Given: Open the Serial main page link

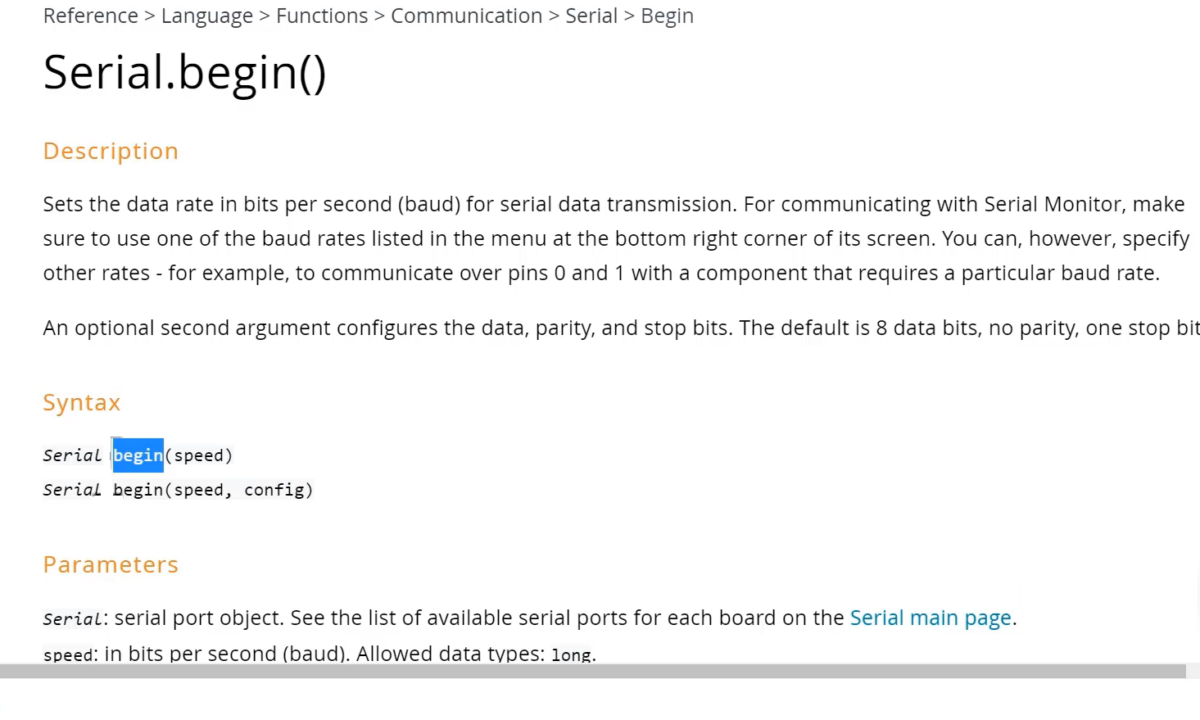Looking at the screenshot, I should [930, 618].
